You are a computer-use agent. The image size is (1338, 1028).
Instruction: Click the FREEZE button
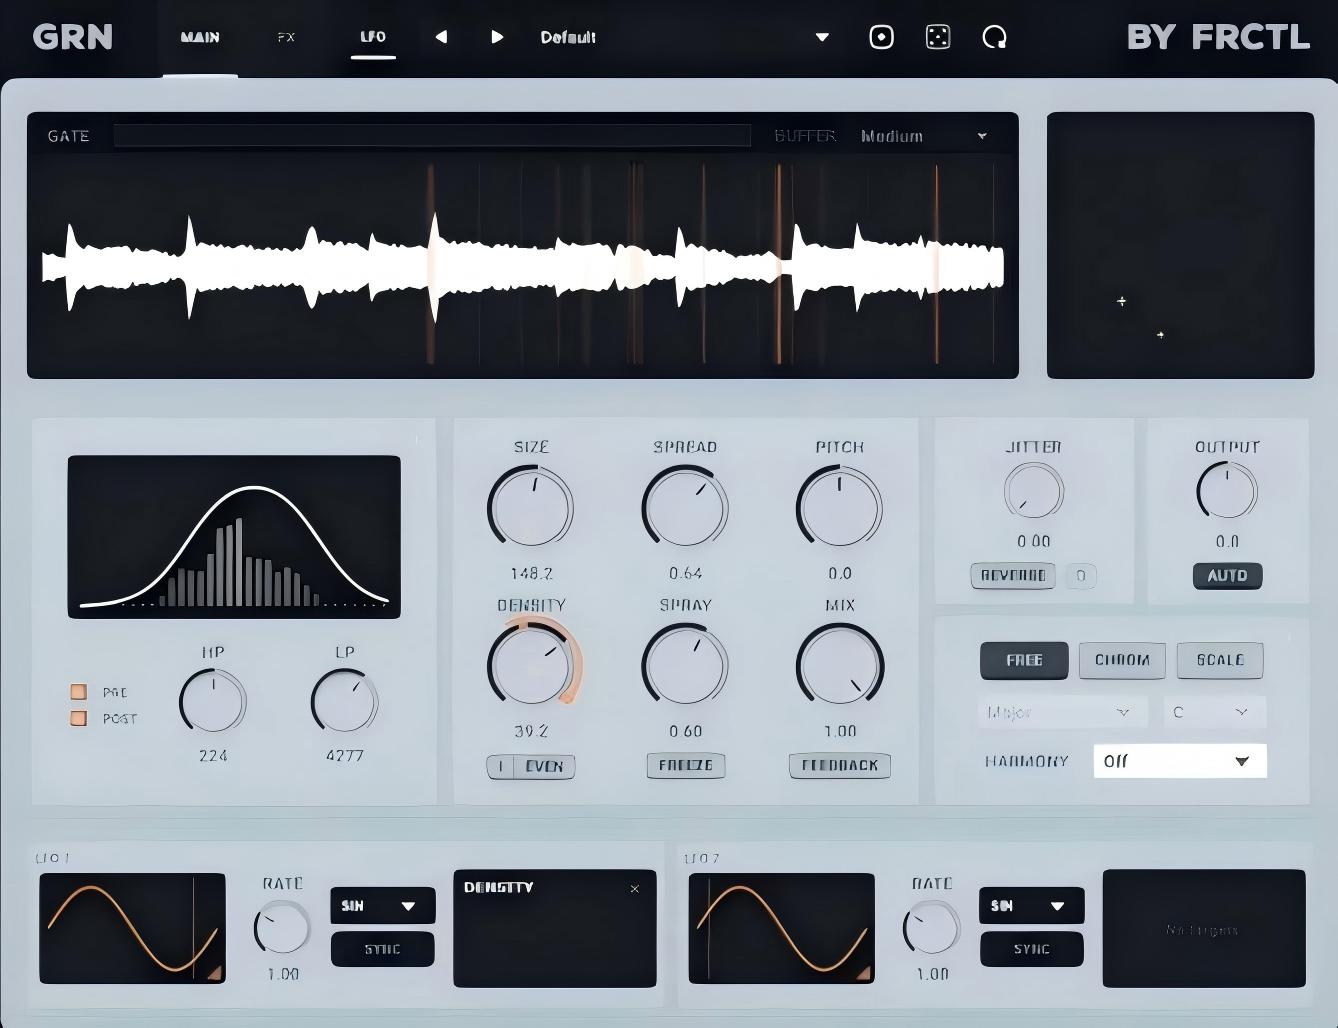point(686,766)
